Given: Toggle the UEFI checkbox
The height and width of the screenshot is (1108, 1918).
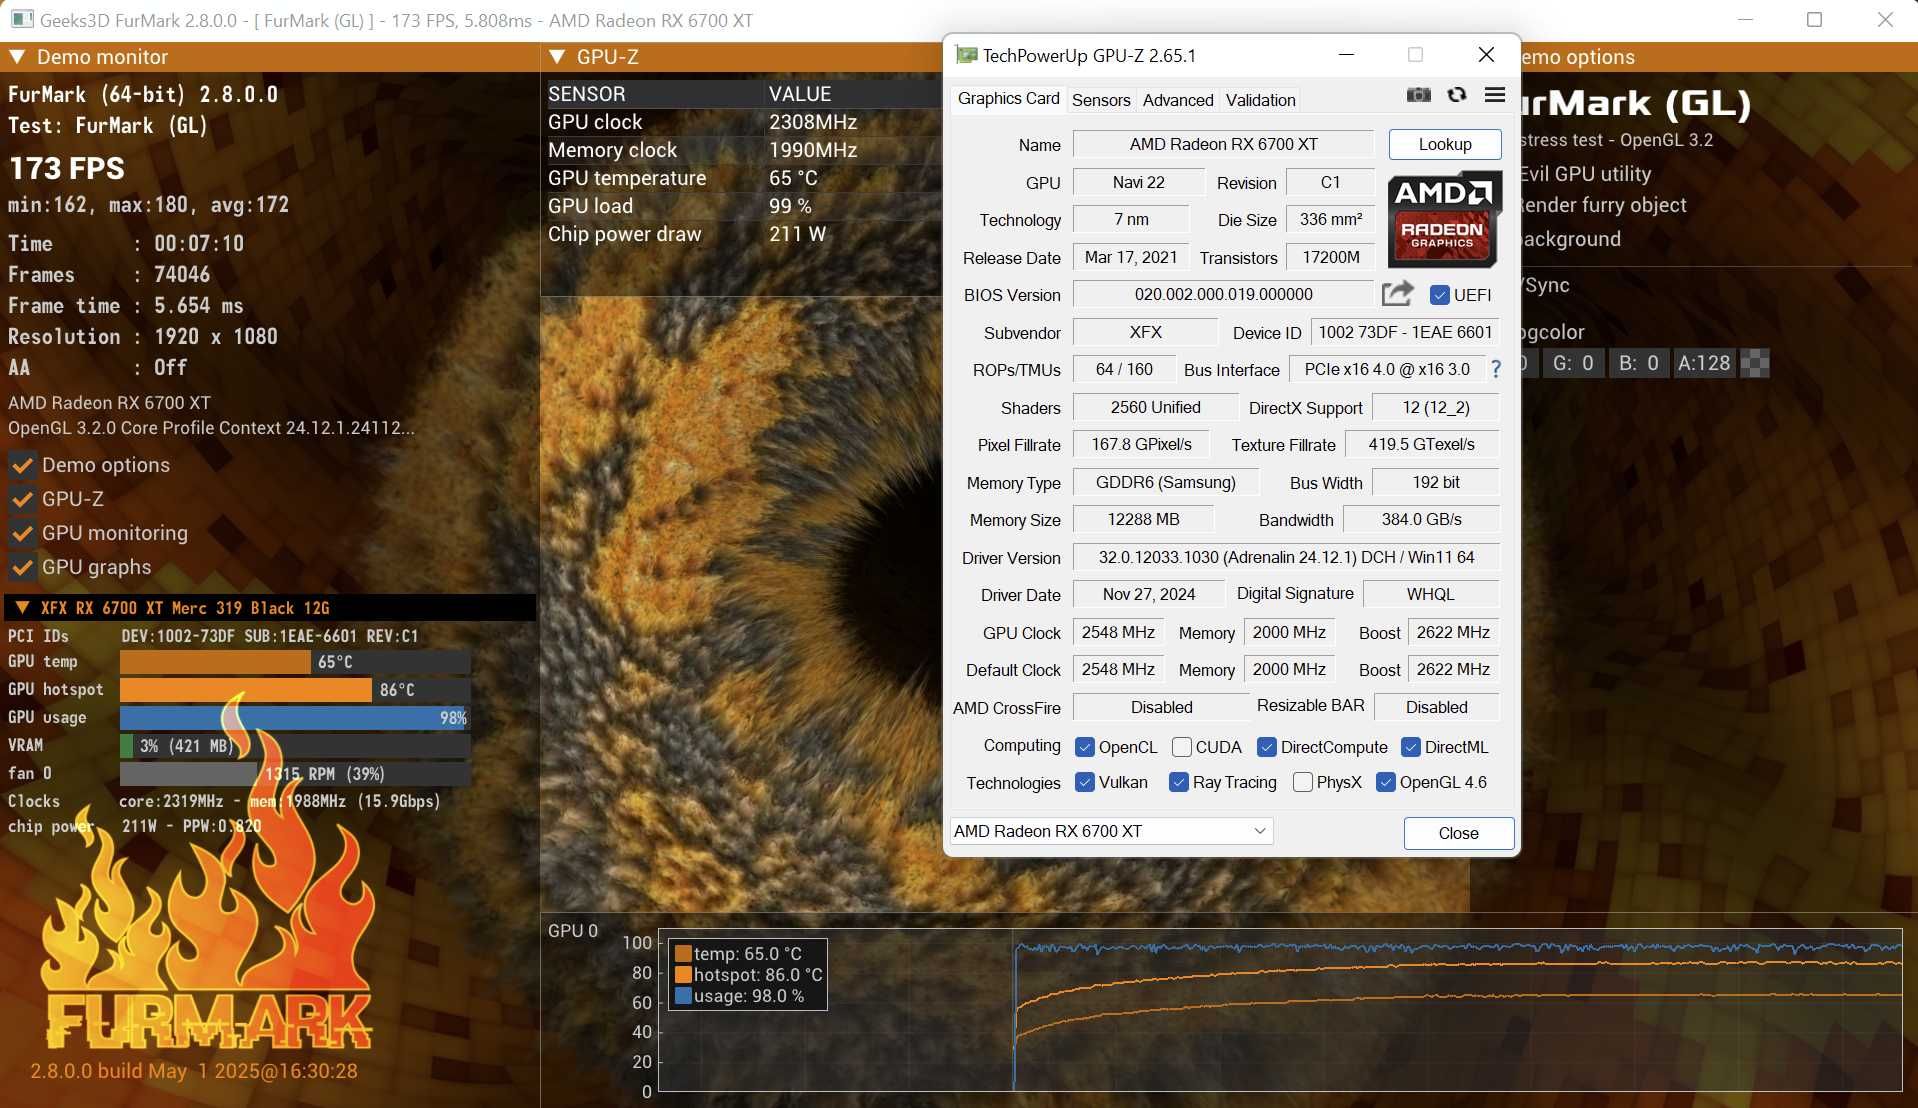Looking at the screenshot, I should point(1440,295).
